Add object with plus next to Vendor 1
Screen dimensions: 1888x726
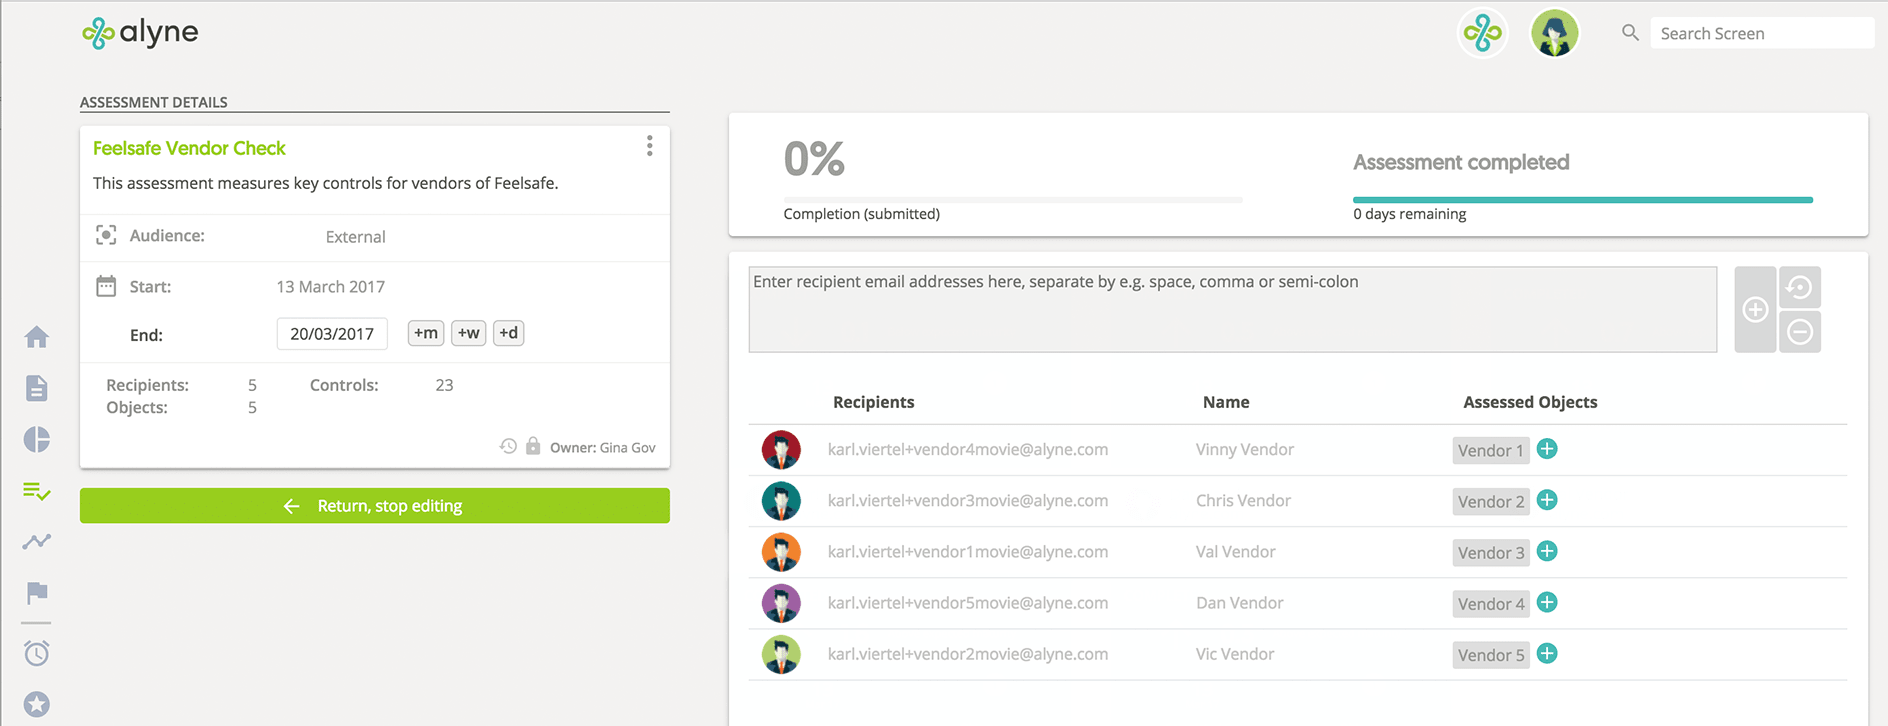pyautogui.click(x=1547, y=449)
